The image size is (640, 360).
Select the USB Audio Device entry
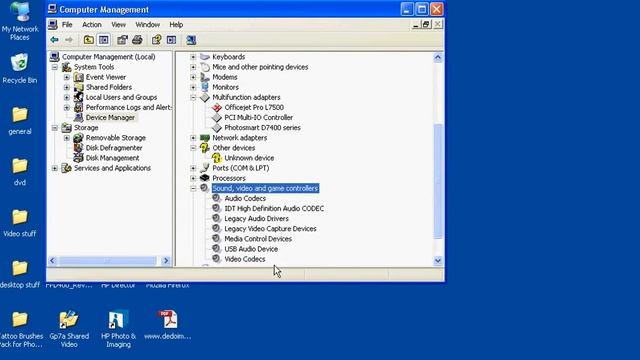[251, 249]
